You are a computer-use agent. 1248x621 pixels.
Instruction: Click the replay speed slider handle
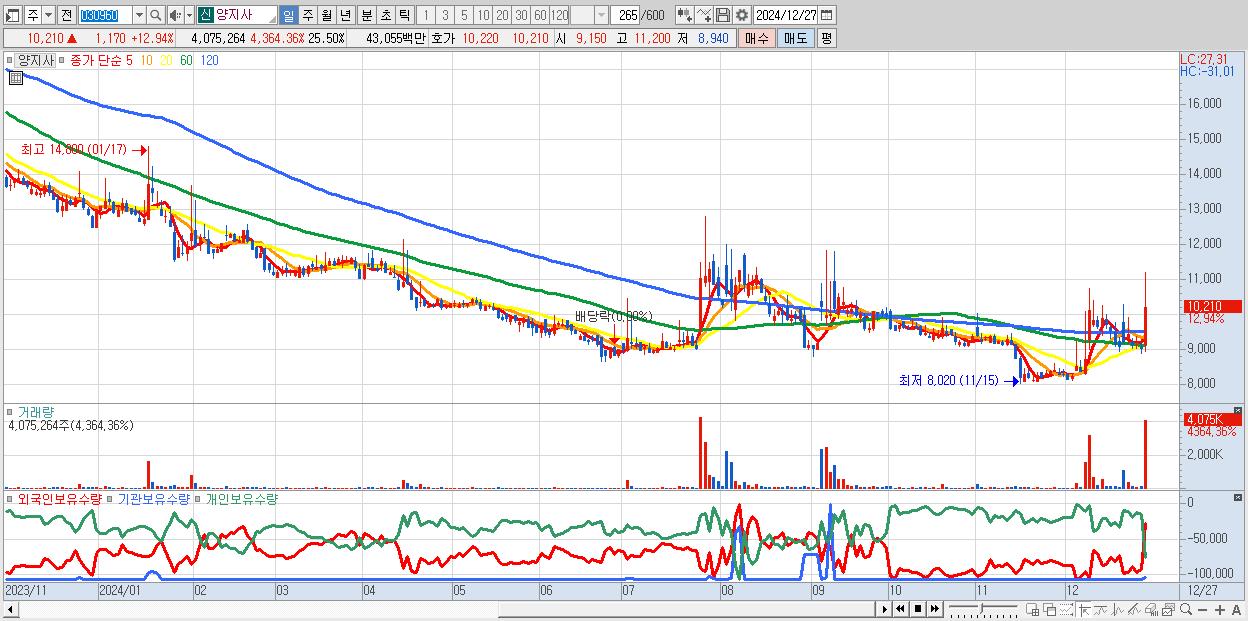click(982, 608)
